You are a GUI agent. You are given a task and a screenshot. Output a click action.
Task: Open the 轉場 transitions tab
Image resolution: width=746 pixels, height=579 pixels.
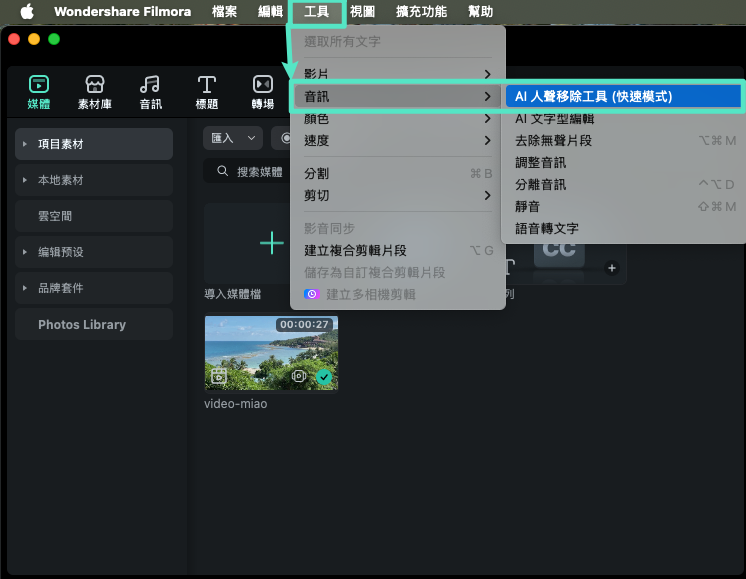263,92
